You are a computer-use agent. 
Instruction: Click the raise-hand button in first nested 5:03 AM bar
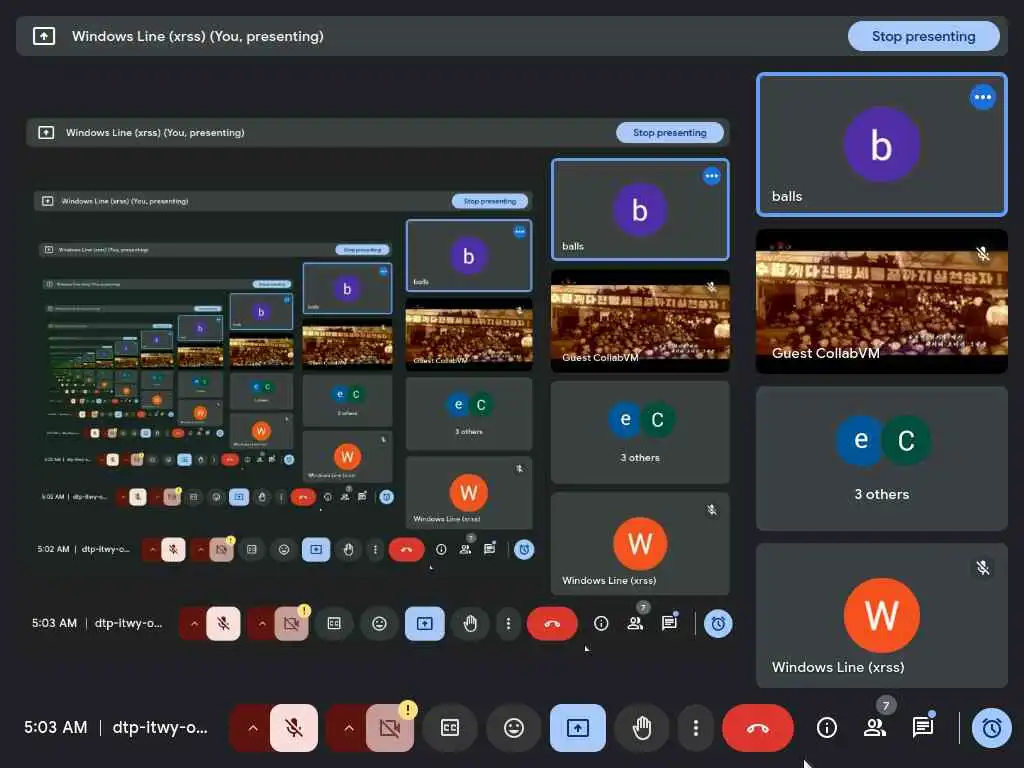(x=470, y=624)
